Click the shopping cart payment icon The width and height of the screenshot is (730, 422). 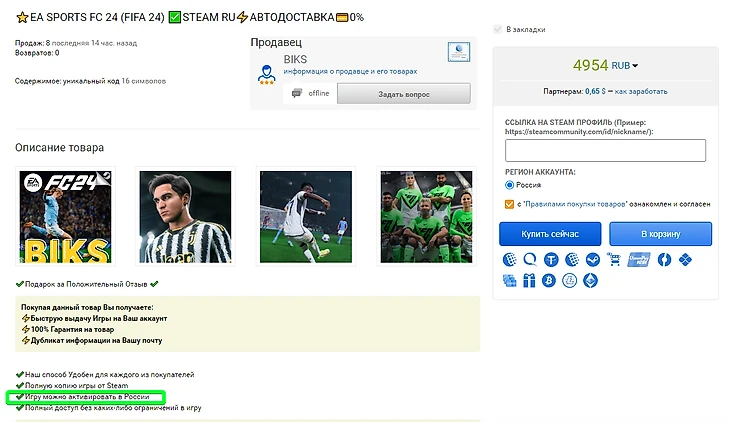[x=614, y=259]
